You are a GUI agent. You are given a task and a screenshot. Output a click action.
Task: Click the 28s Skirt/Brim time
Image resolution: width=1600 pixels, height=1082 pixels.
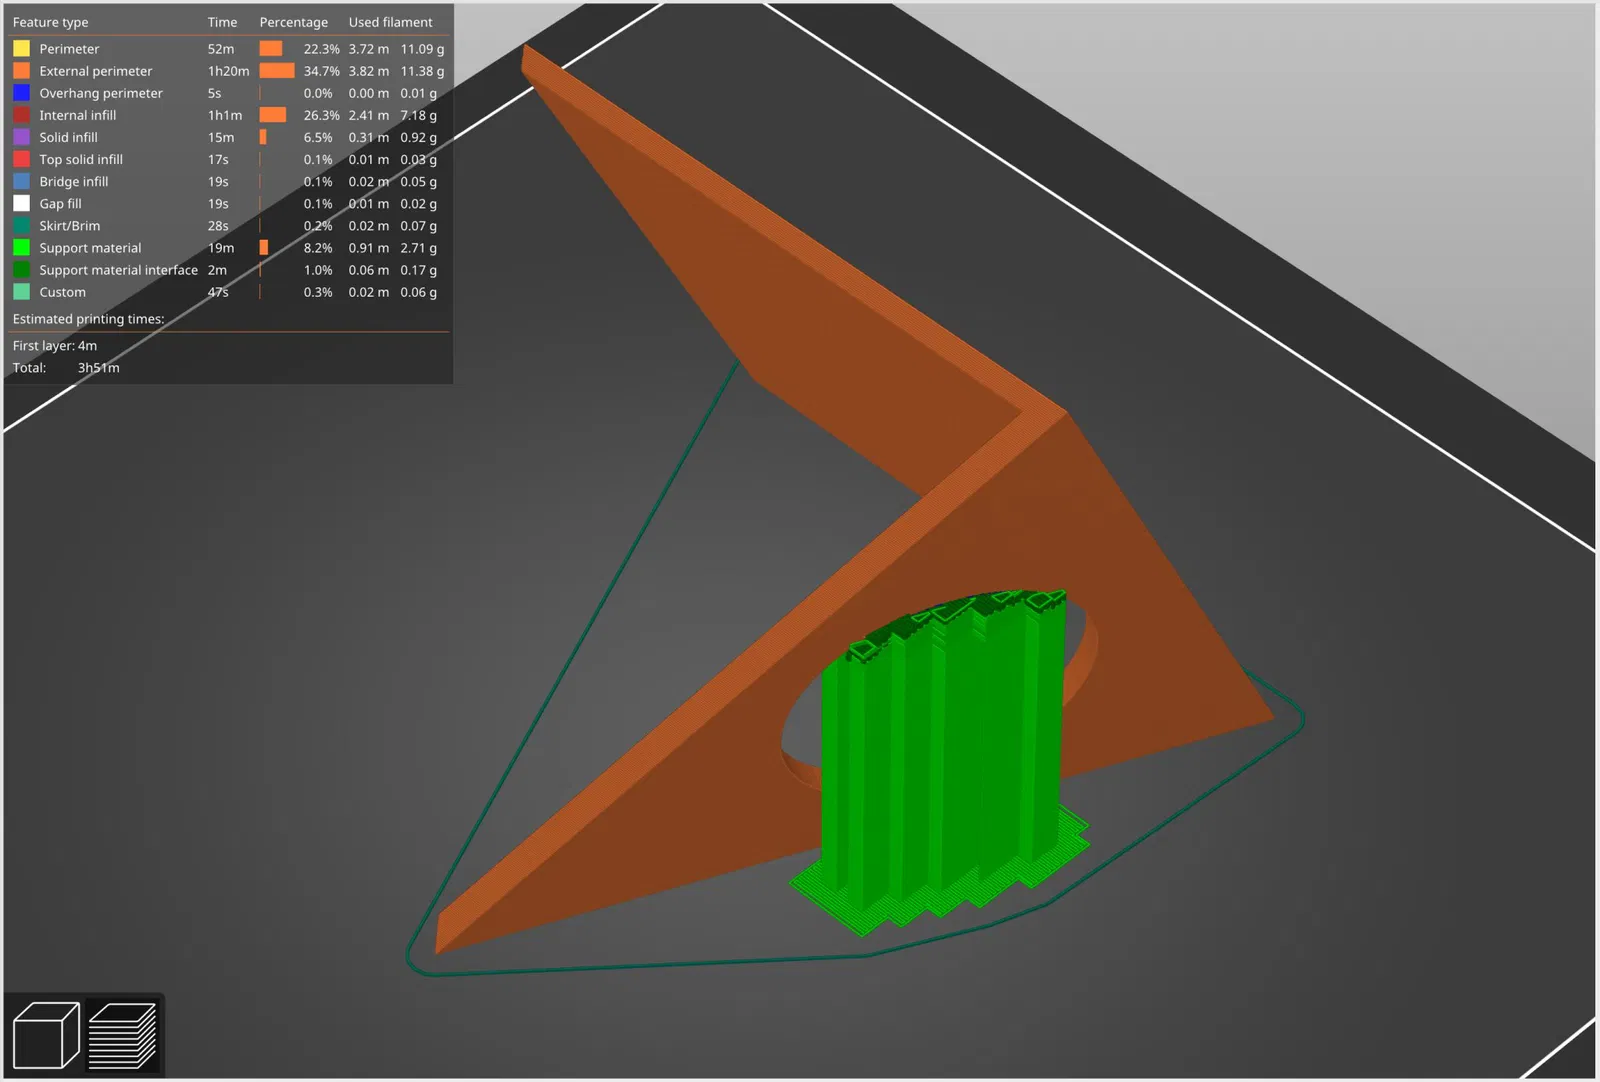coord(218,226)
